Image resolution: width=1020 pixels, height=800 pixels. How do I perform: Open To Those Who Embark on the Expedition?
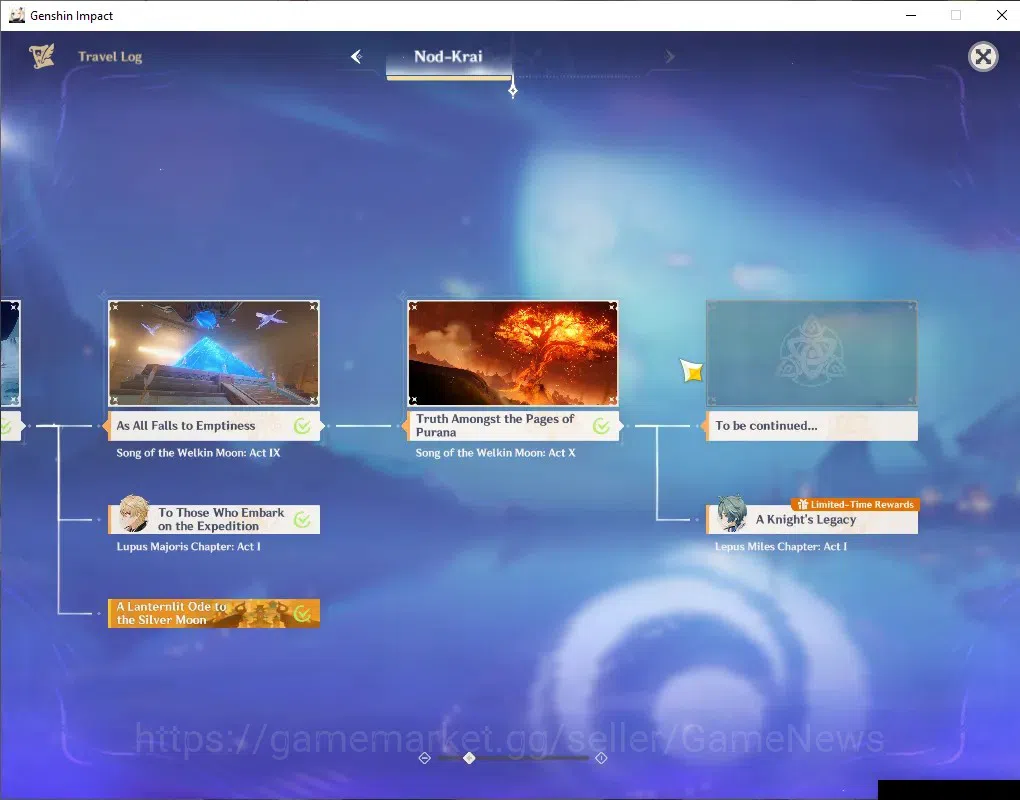click(x=214, y=520)
